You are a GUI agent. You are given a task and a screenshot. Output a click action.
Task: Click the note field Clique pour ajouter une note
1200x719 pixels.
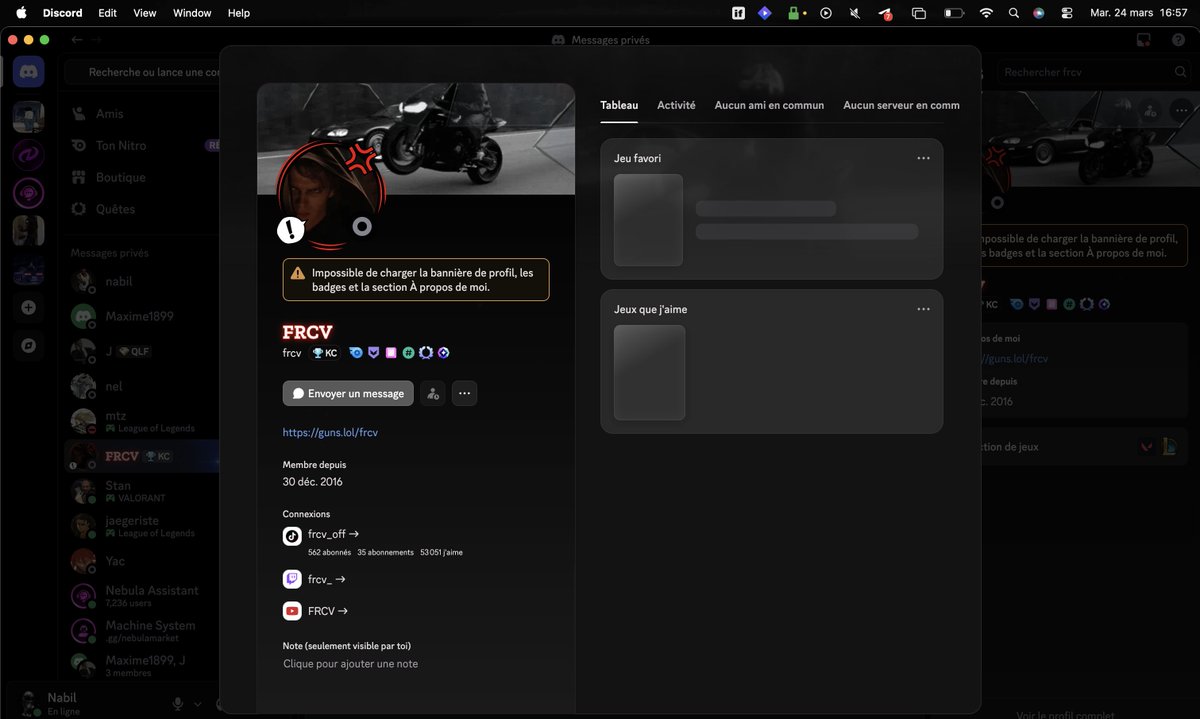[x=351, y=664]
